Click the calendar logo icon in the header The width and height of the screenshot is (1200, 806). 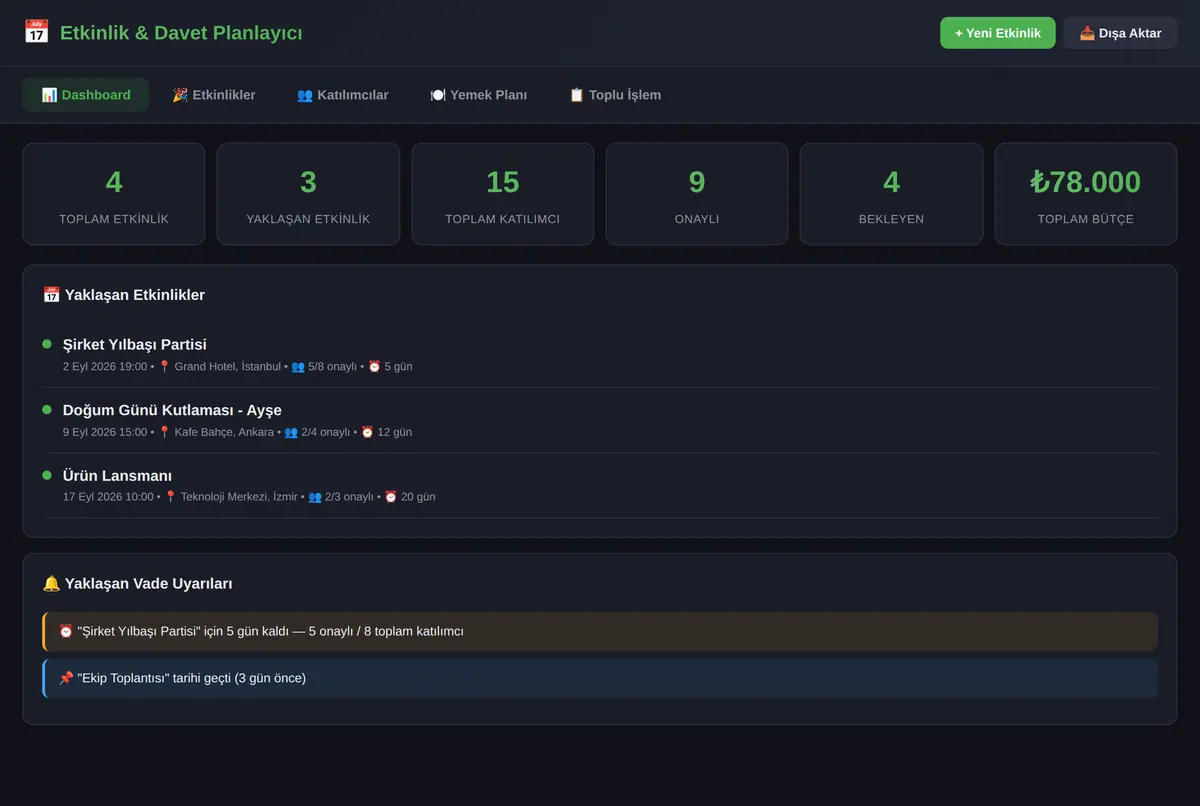(36, 33)
